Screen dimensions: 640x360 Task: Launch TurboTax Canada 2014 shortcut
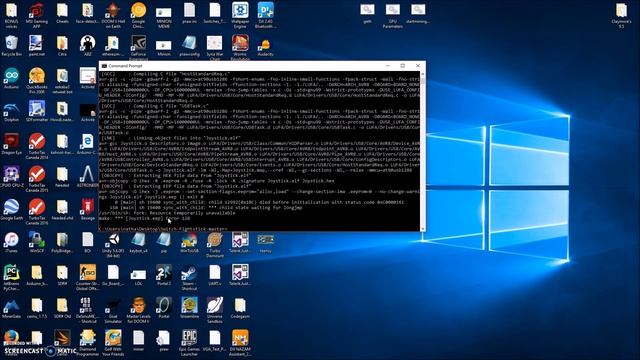(37, 147)
